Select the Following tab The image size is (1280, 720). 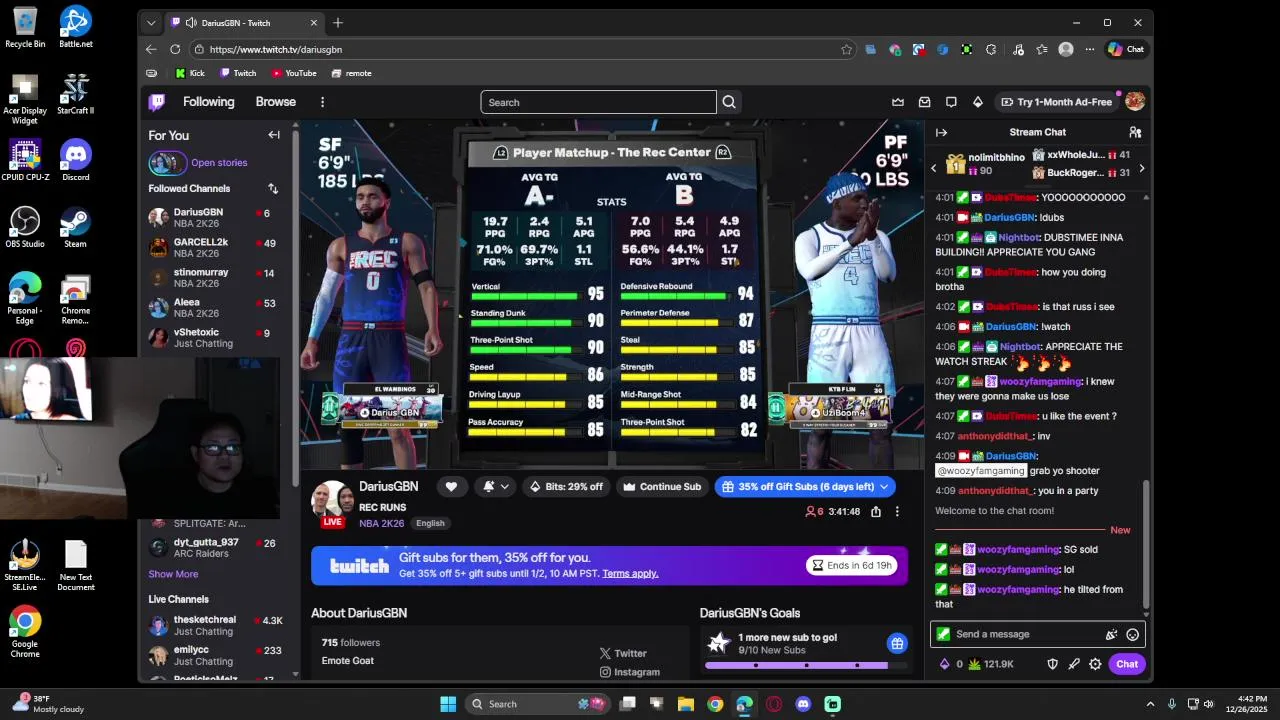click(208, 102)
